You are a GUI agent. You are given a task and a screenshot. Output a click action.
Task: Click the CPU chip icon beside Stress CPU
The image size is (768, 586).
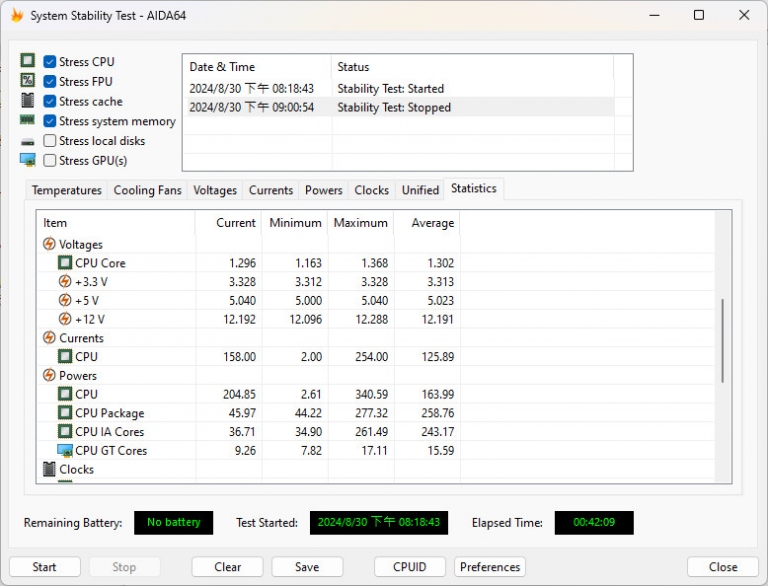(x=28, y=60)
